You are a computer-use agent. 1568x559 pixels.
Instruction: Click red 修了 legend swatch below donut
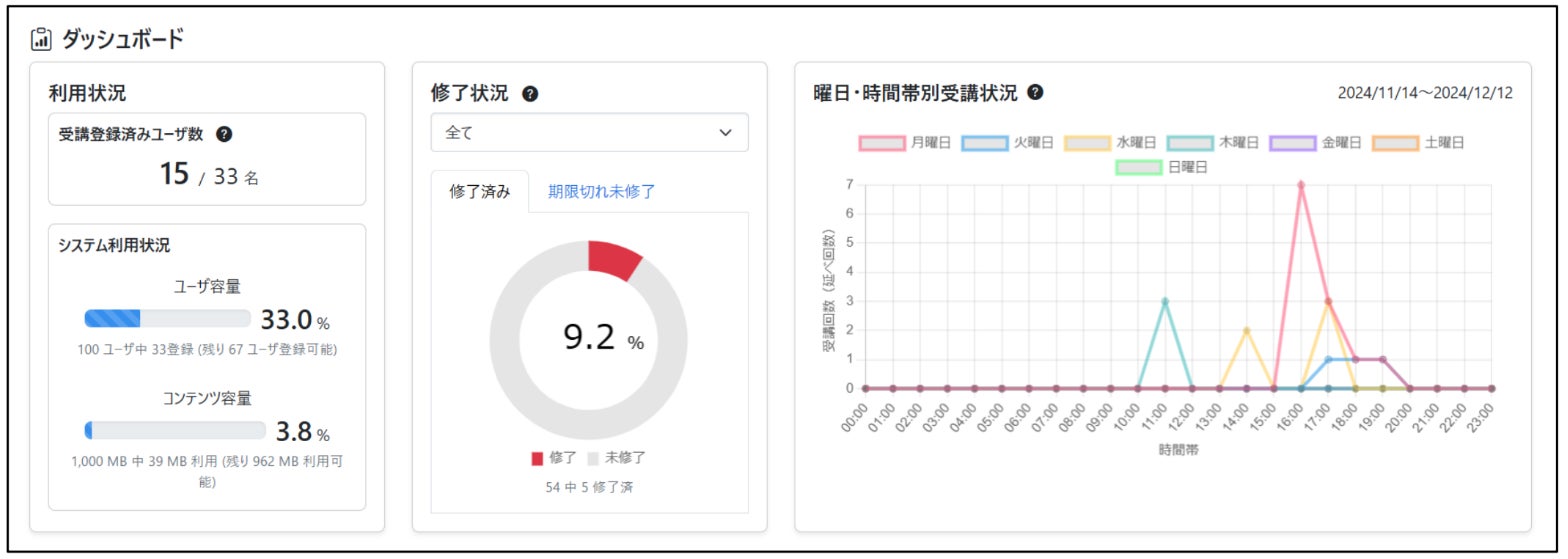[537, 458]
